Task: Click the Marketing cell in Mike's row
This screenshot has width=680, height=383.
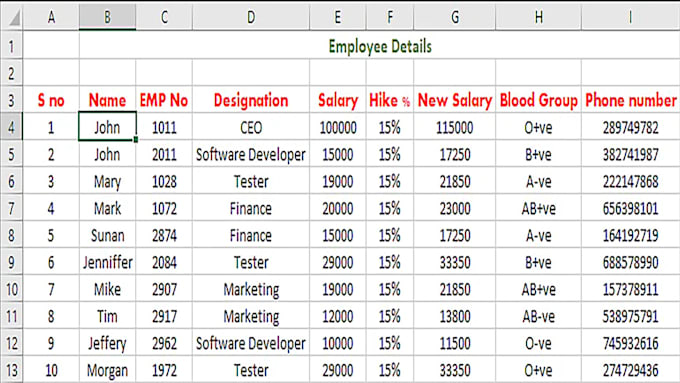Action: tap(251, 289)
